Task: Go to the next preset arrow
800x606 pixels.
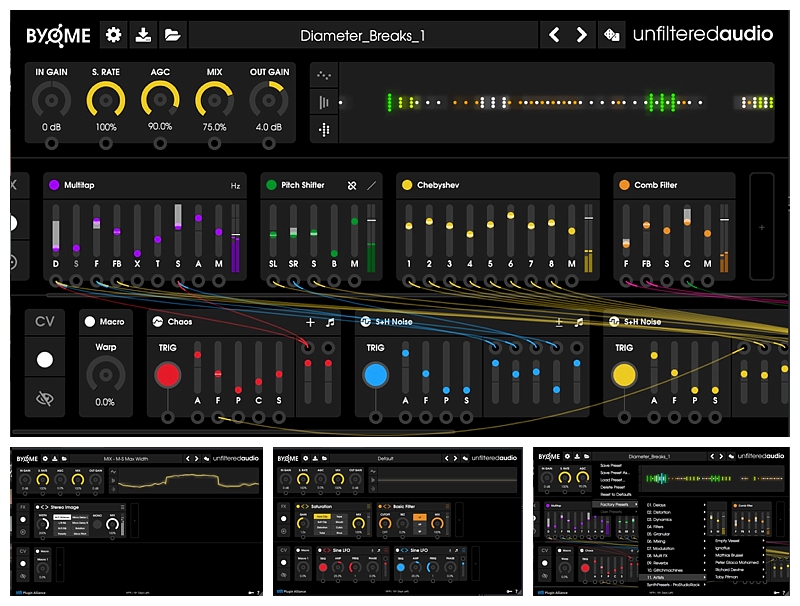Action: tap(581, 35)
